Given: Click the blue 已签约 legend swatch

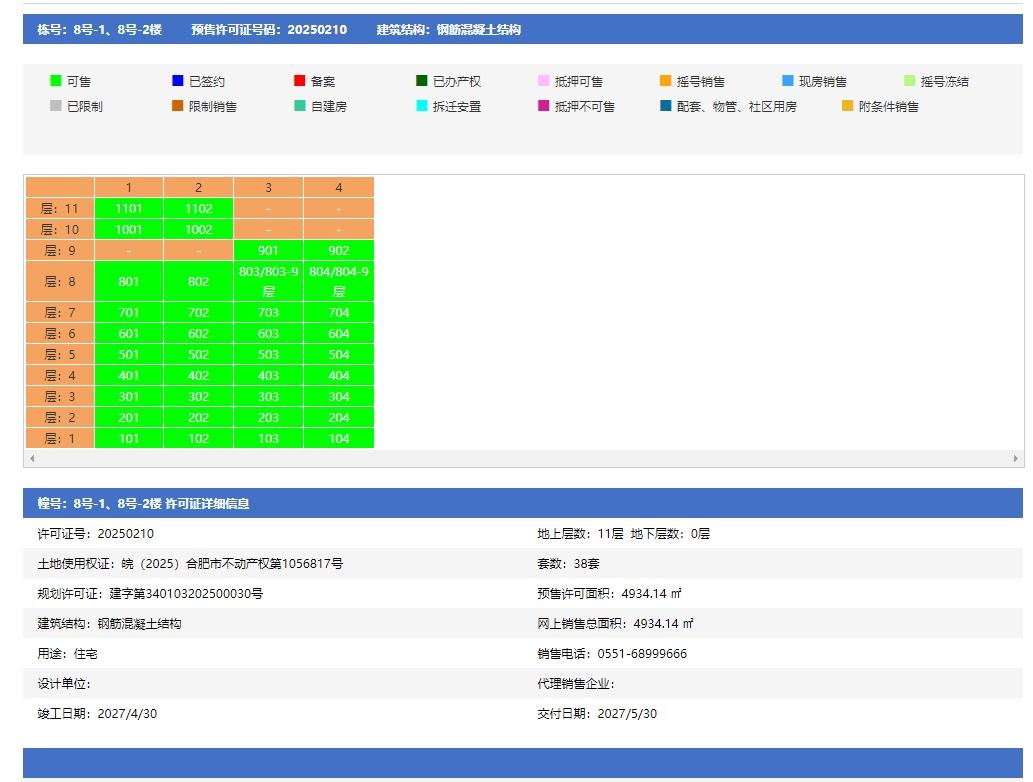Looking at the screenshot, I should click(177, 80).
